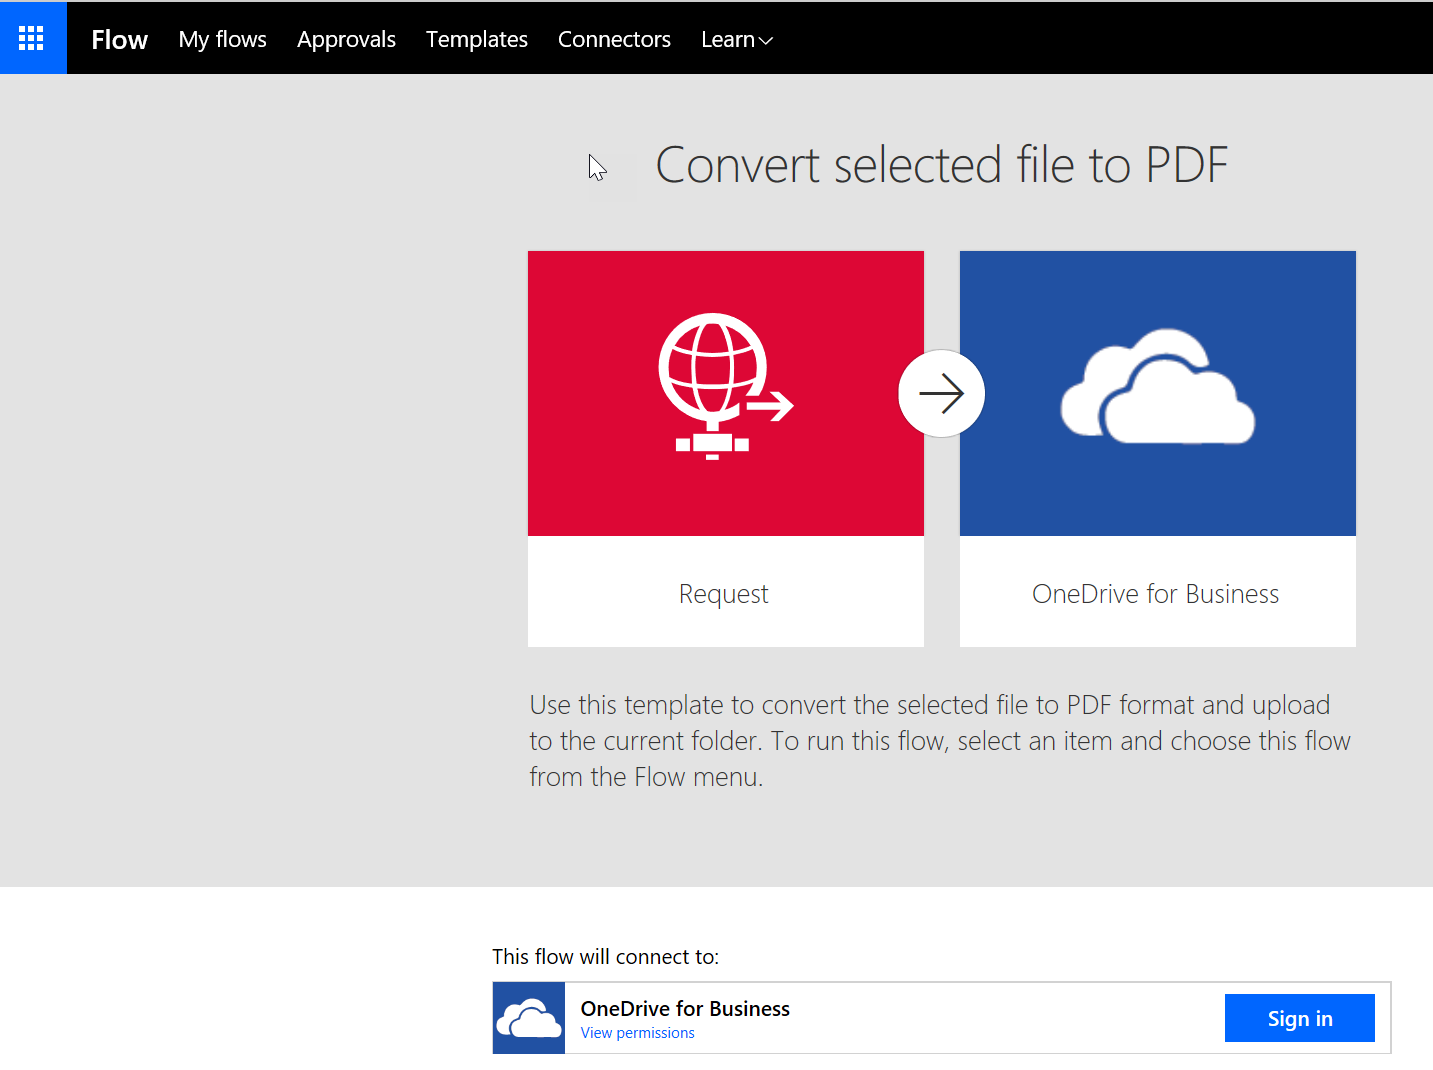Screen dimensions: 1433x1070
Task: Click the OneDrive cloud icon in the connection card
Action: [x=529, y=1017]
